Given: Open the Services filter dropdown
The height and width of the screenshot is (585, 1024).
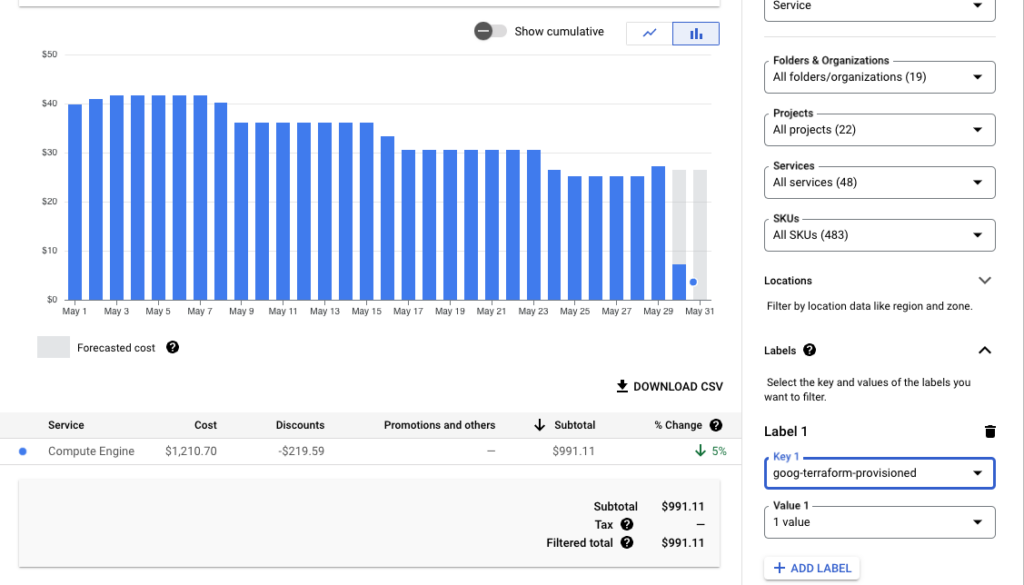Looking at the screenshot, I should [x=879, y=182].
